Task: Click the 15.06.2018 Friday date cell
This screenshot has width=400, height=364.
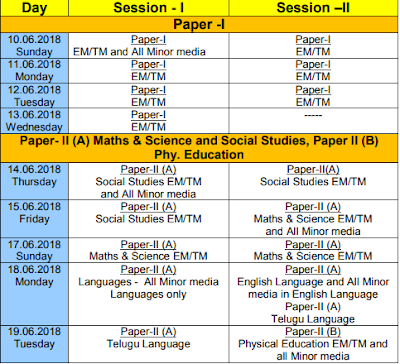Action: click(x=34, y=218)
